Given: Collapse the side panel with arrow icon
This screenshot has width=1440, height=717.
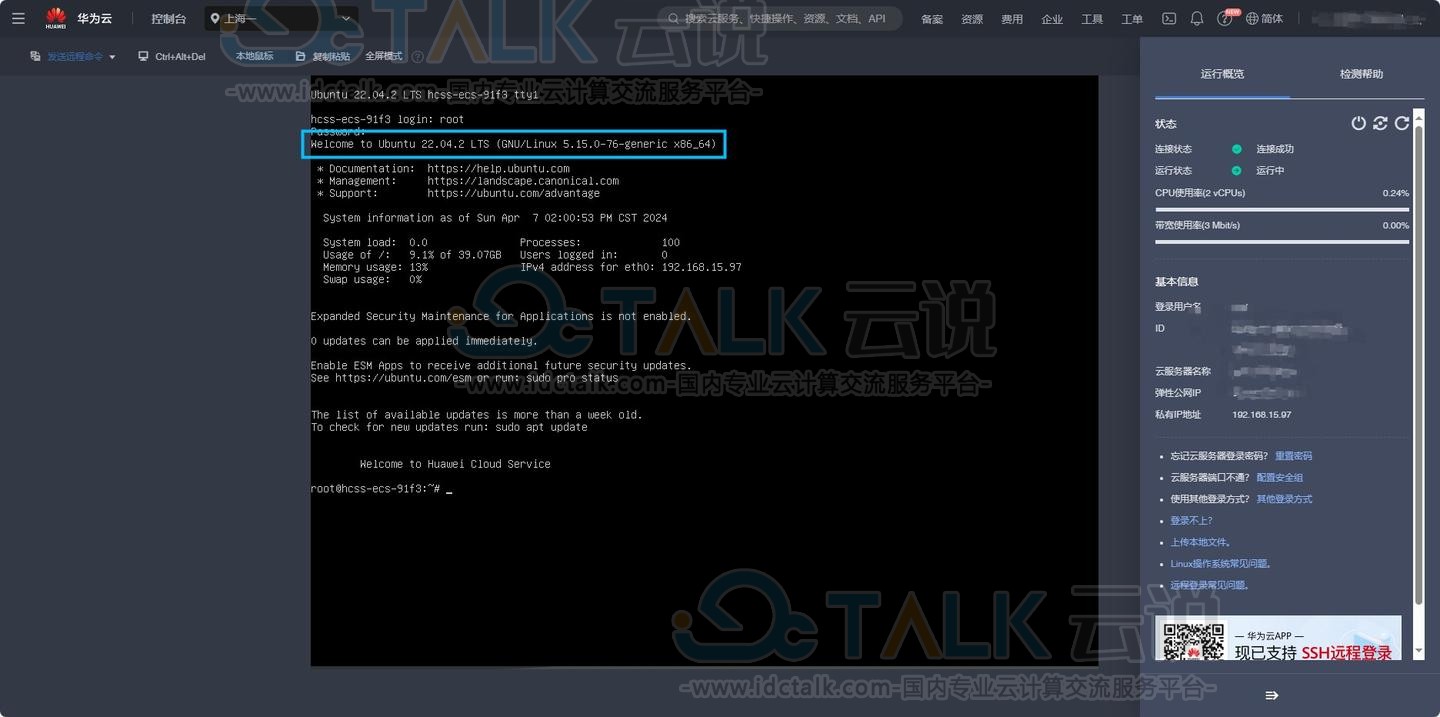Looking at the screenshot, I should click(x=1272, y=695).
